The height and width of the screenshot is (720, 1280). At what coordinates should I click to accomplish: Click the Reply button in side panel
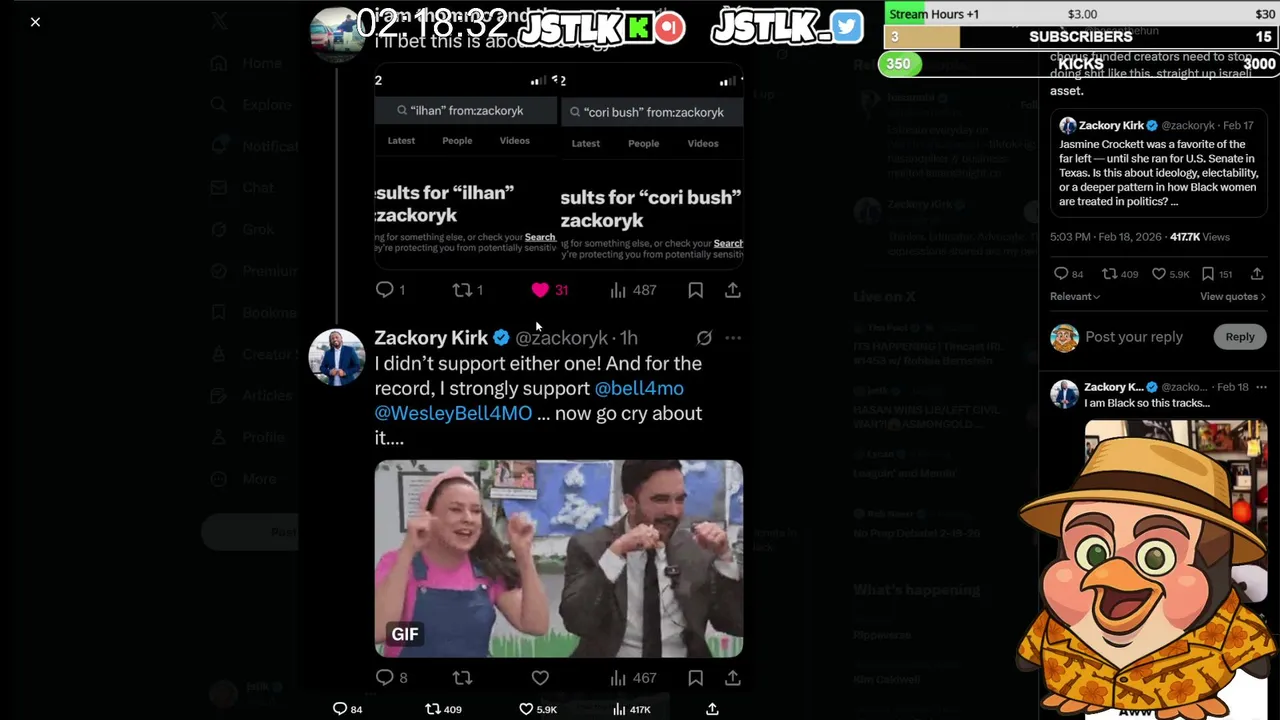pos(1240,337)
